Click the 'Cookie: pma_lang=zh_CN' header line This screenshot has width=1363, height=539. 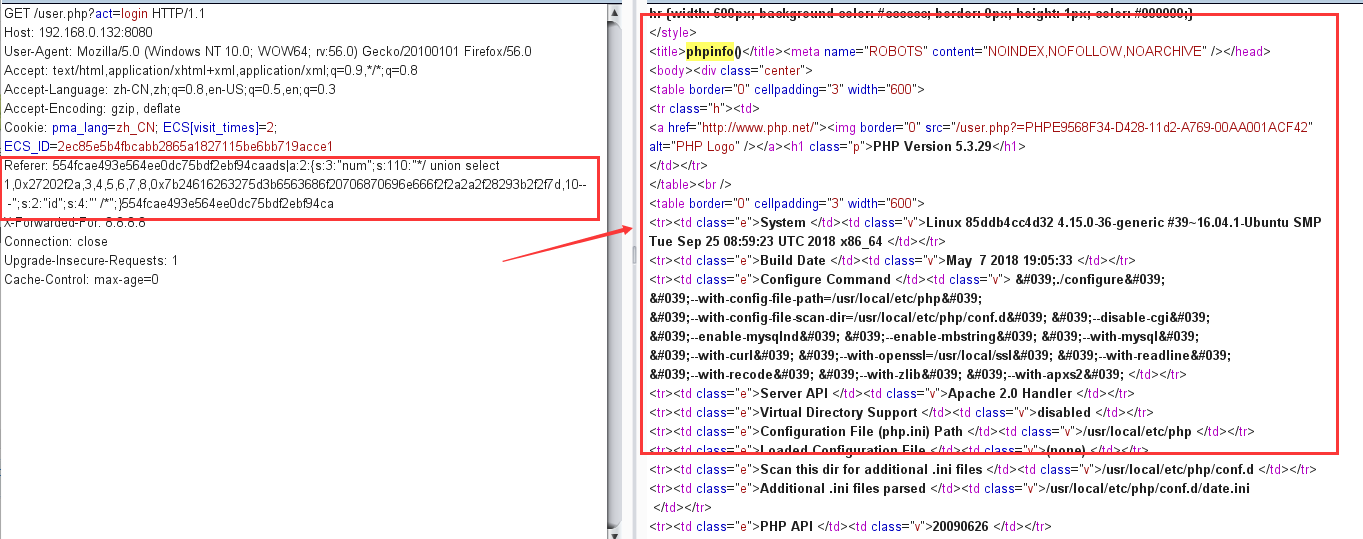coord(140,128)
